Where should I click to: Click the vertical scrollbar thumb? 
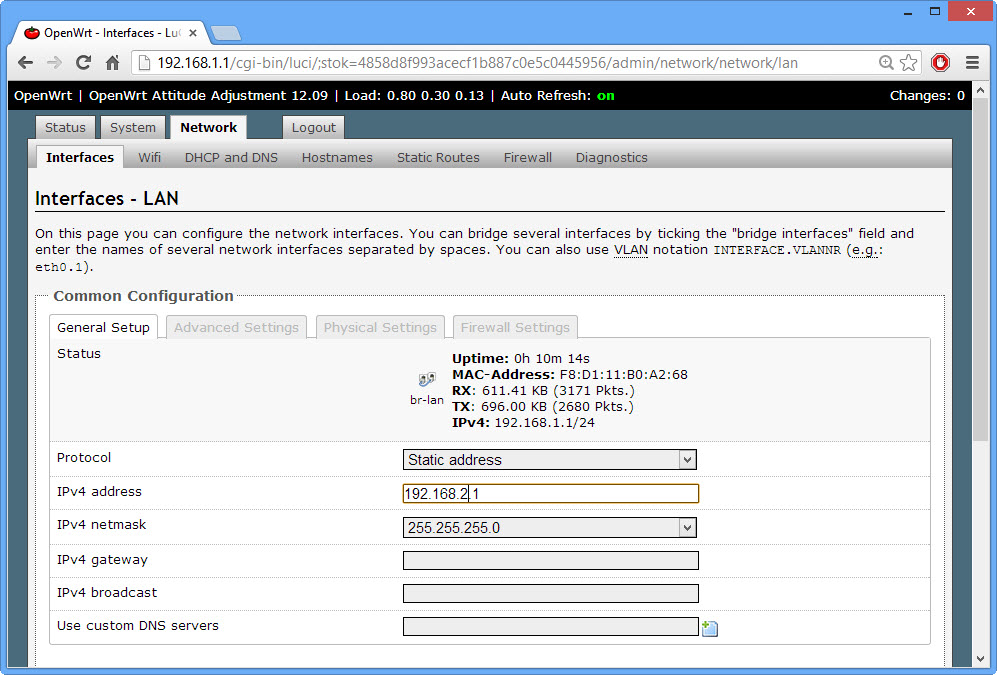pos(980,269)
